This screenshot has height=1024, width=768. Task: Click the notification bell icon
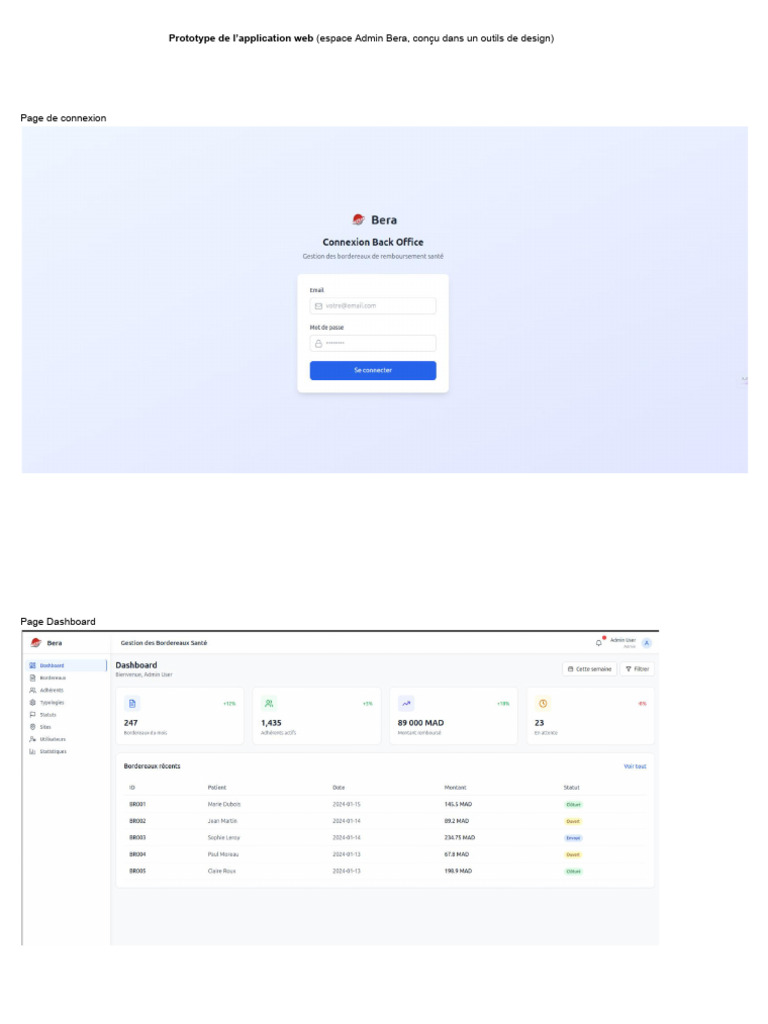(599, 643)
